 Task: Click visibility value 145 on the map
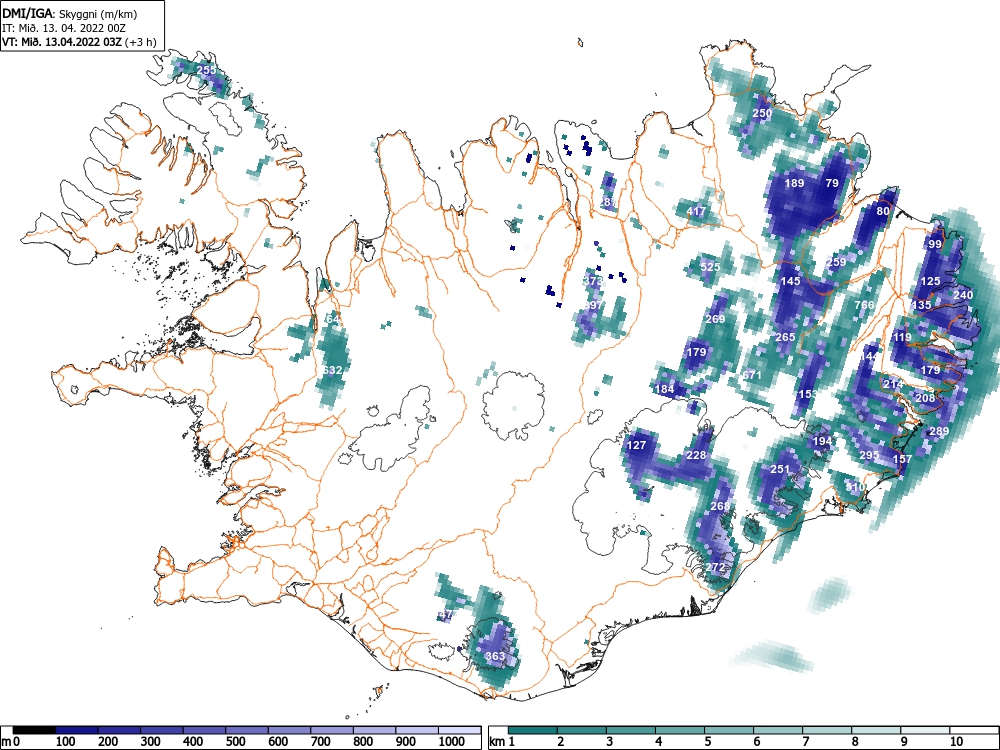click(x=790, y=281)
